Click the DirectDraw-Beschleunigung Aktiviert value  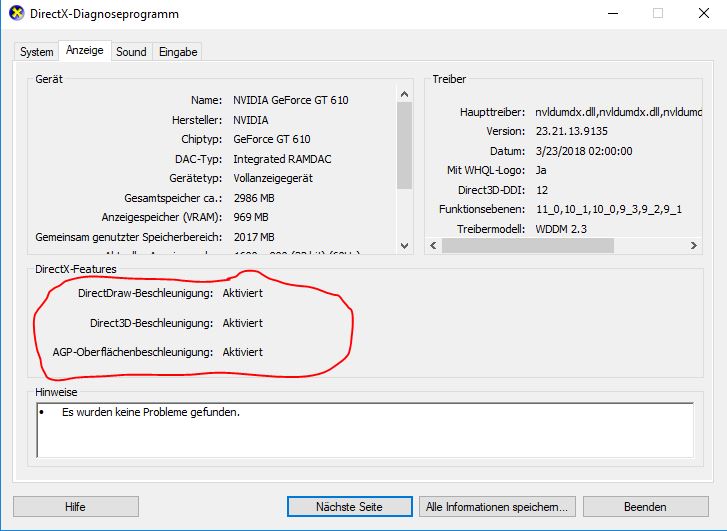242,293
